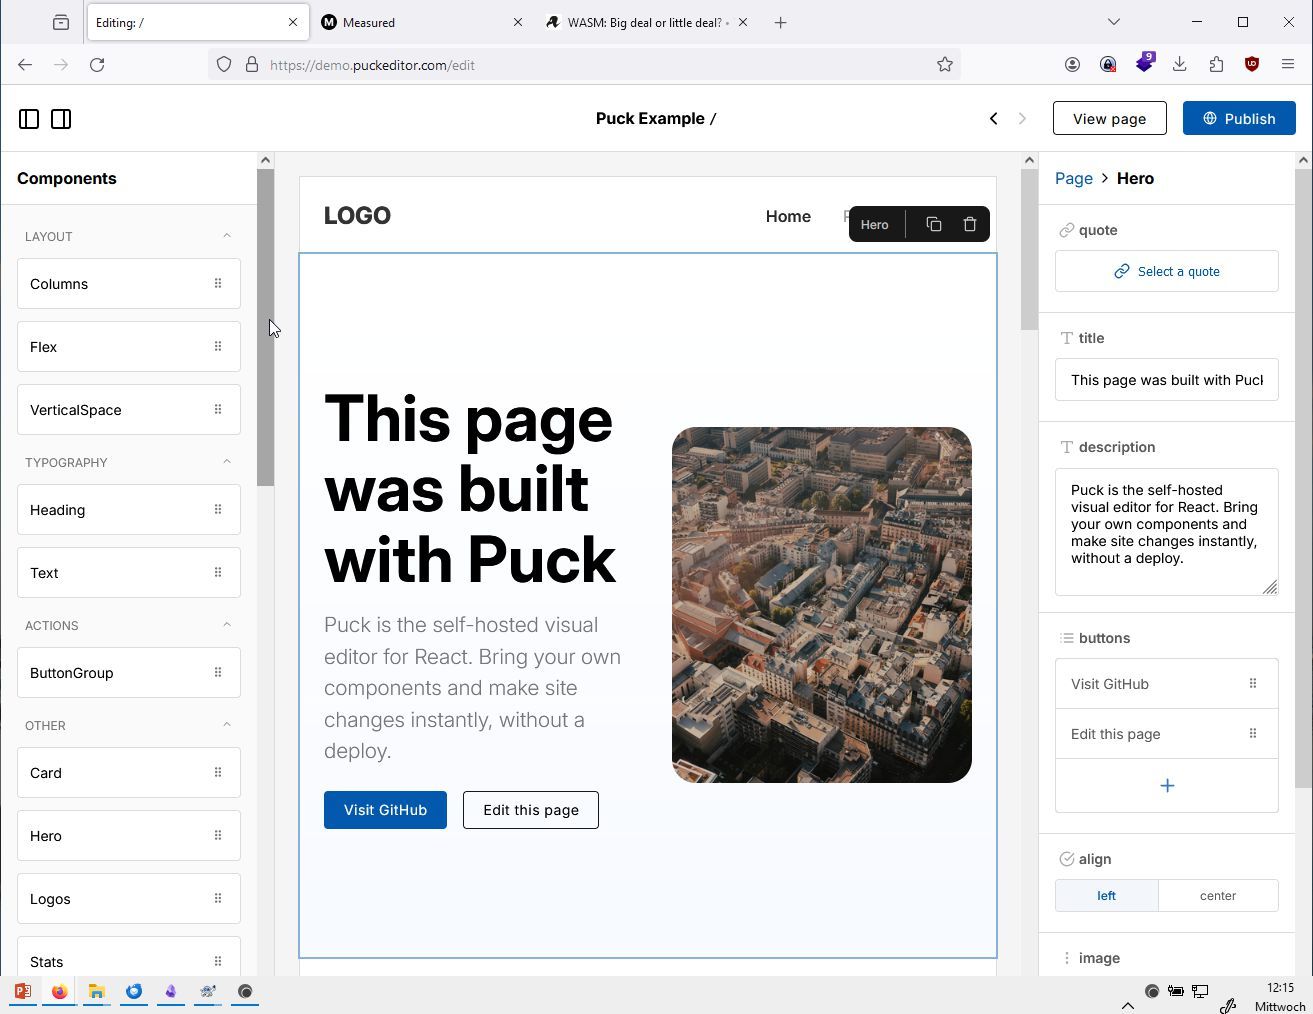Image resolution: width=1313 pixels, height=1014 pixels.
Task: Click the preview canvas scrollbar thumb
Action: pyautogui.click(x=1029, y=250)
